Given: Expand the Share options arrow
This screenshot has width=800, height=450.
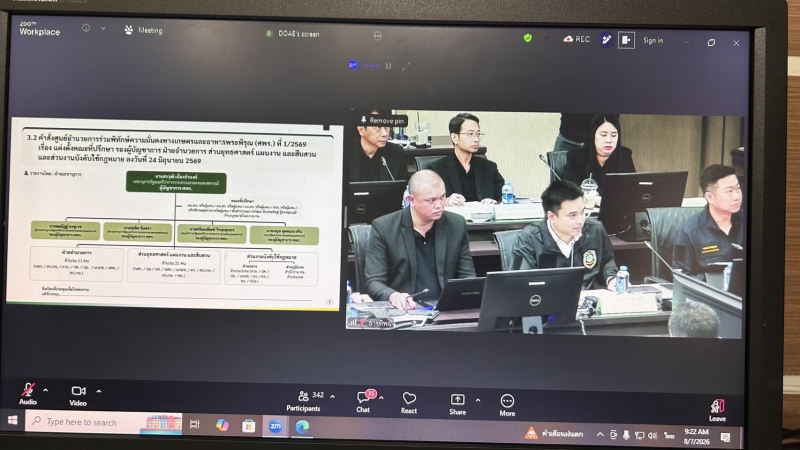Looking at the screenshot, I should (478, 401).
